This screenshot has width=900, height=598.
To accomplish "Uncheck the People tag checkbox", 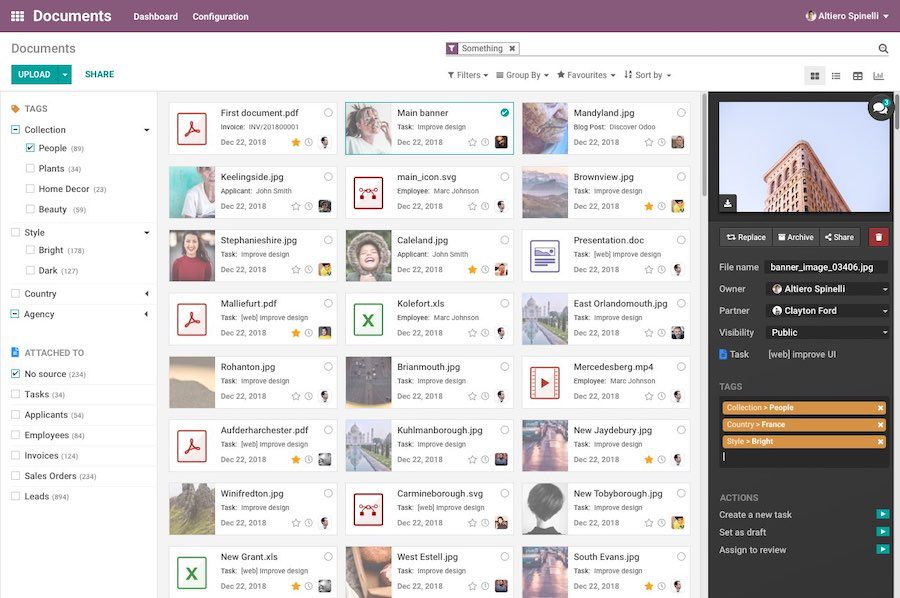I will pyautogui.click(x=30, y=149).
